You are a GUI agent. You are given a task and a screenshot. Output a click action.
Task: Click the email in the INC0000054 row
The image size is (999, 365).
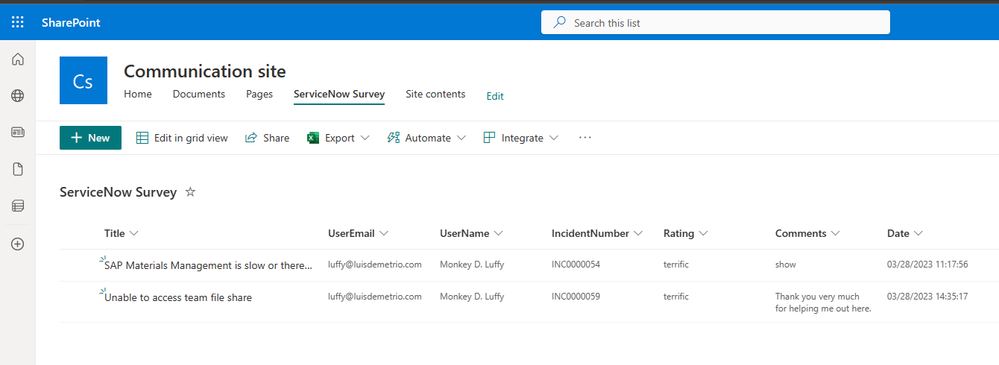click(x=375, y=264)
